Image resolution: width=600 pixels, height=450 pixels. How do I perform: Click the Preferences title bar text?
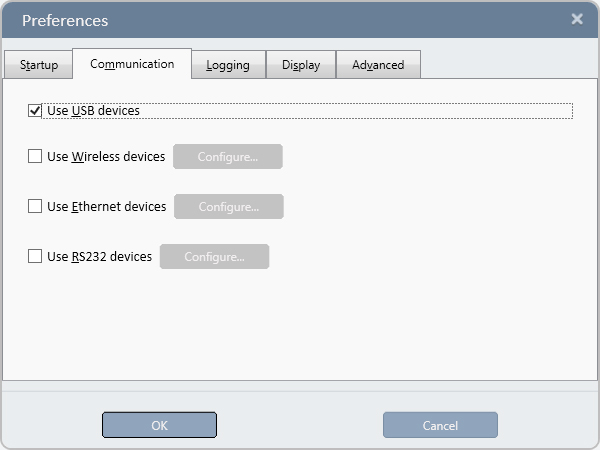pyautogui.click(x=65, y=20)
